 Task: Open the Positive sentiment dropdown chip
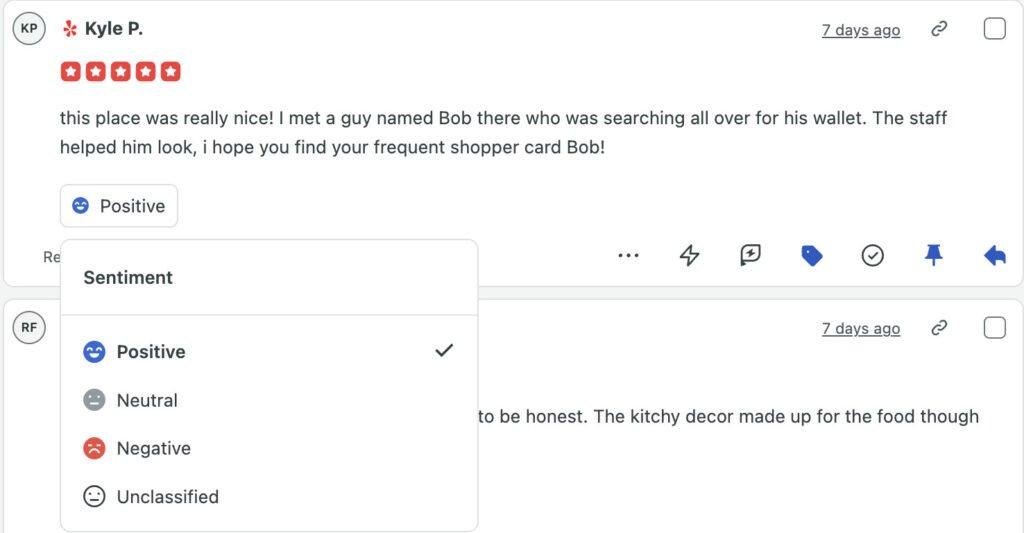pyautogui.click(x=119, y=206)
